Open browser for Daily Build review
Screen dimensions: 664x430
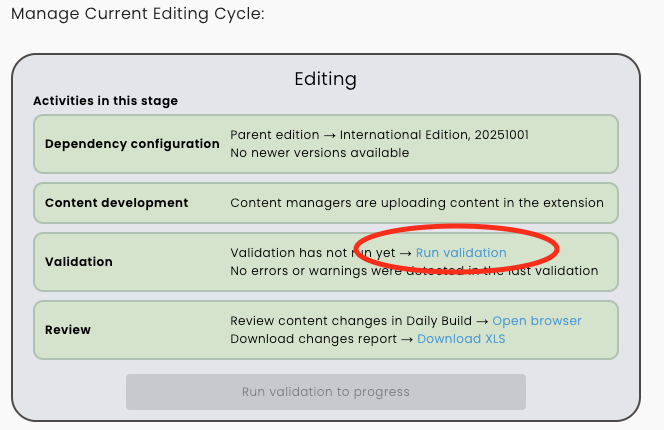[536, 321]
